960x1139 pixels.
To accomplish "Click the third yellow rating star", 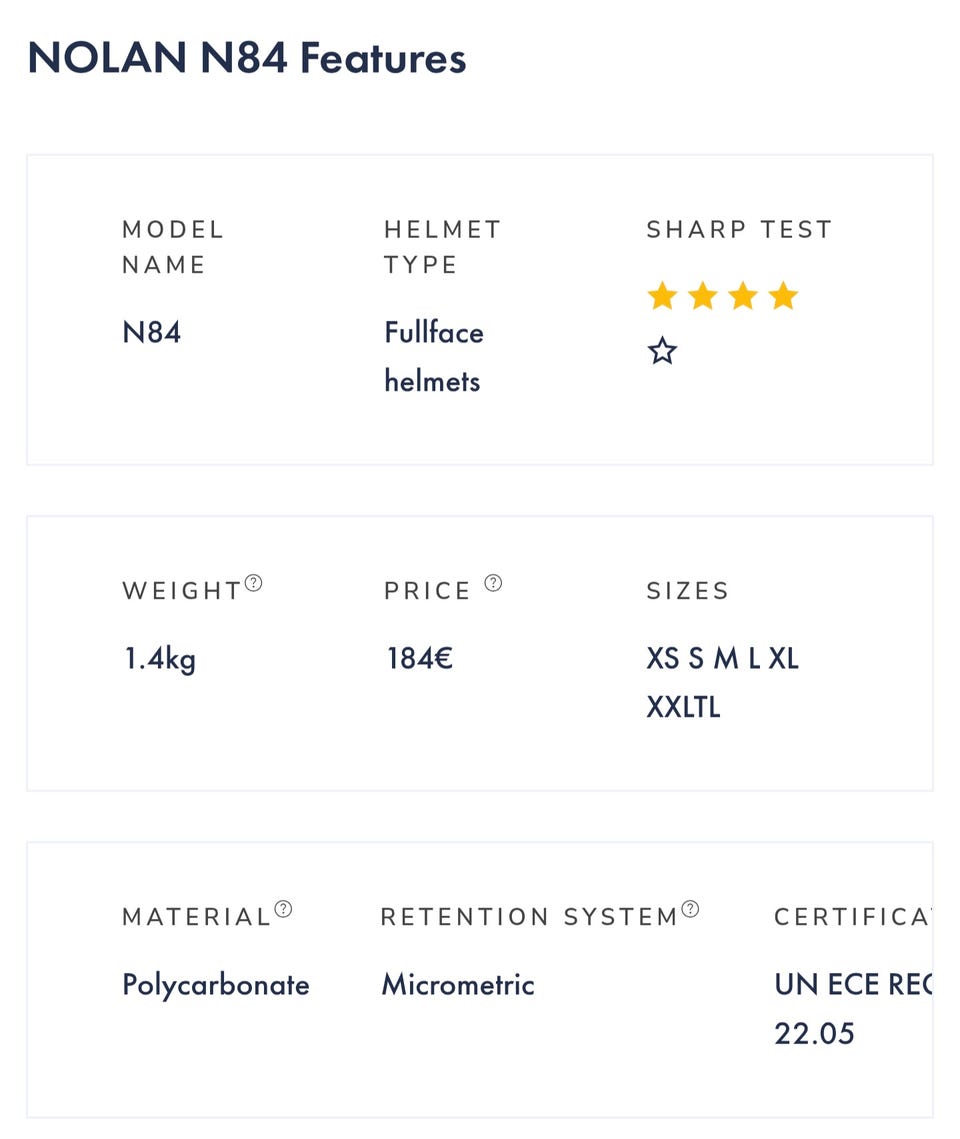I will (743, 296).
